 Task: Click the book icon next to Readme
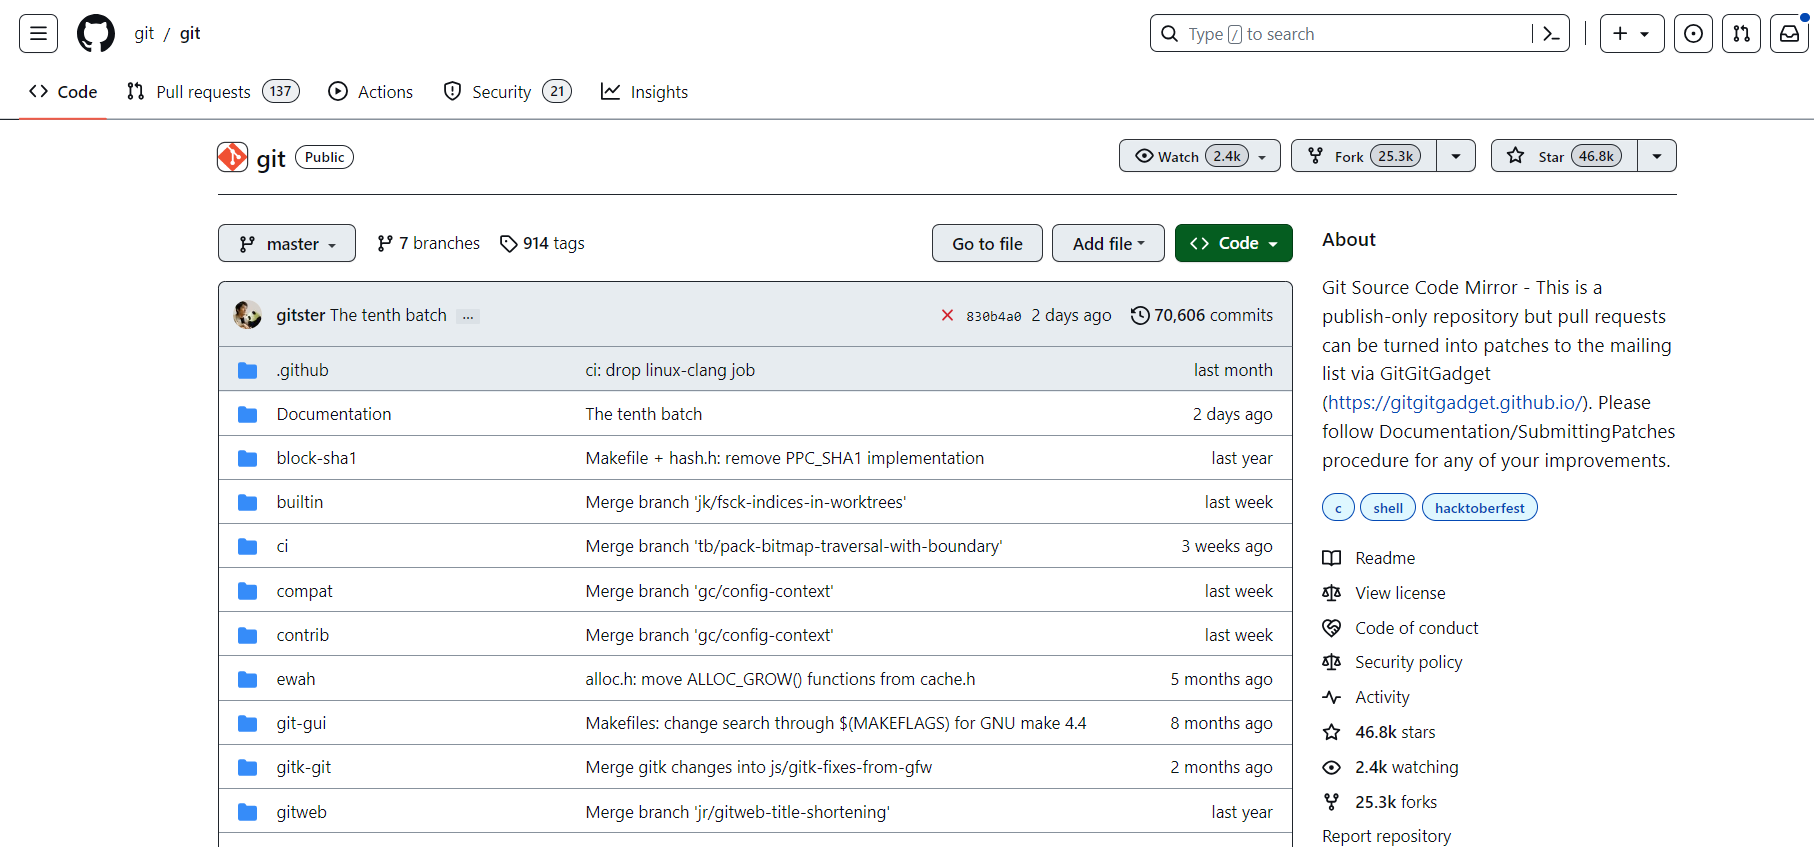click(x=1332, y=558)
